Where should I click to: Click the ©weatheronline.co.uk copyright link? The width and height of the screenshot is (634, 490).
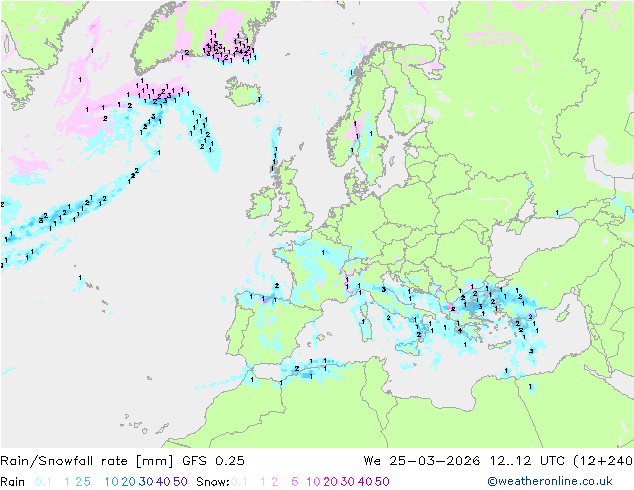550,481
